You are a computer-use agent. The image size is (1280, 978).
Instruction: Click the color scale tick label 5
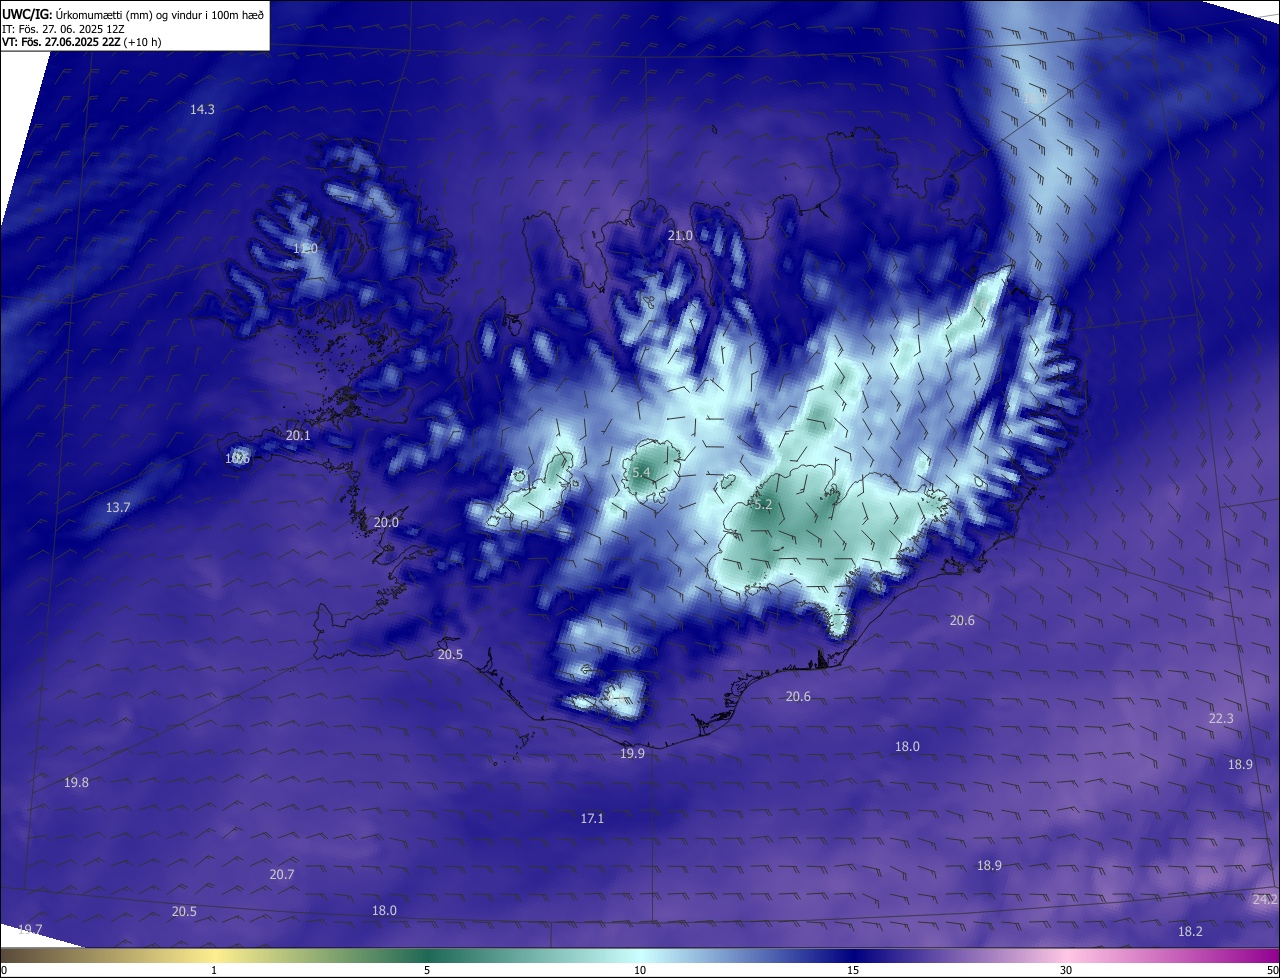click(x=427, y=970)
